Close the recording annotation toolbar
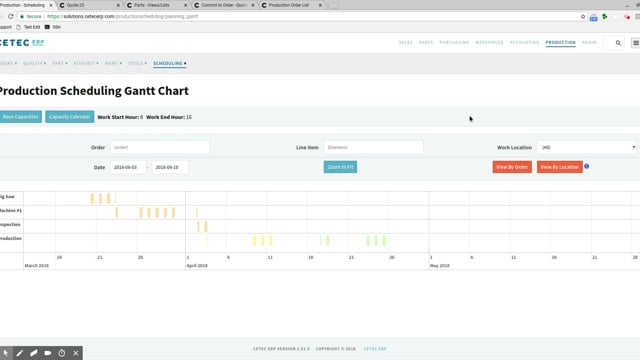The image size is (640, 360). pos(76,353)
